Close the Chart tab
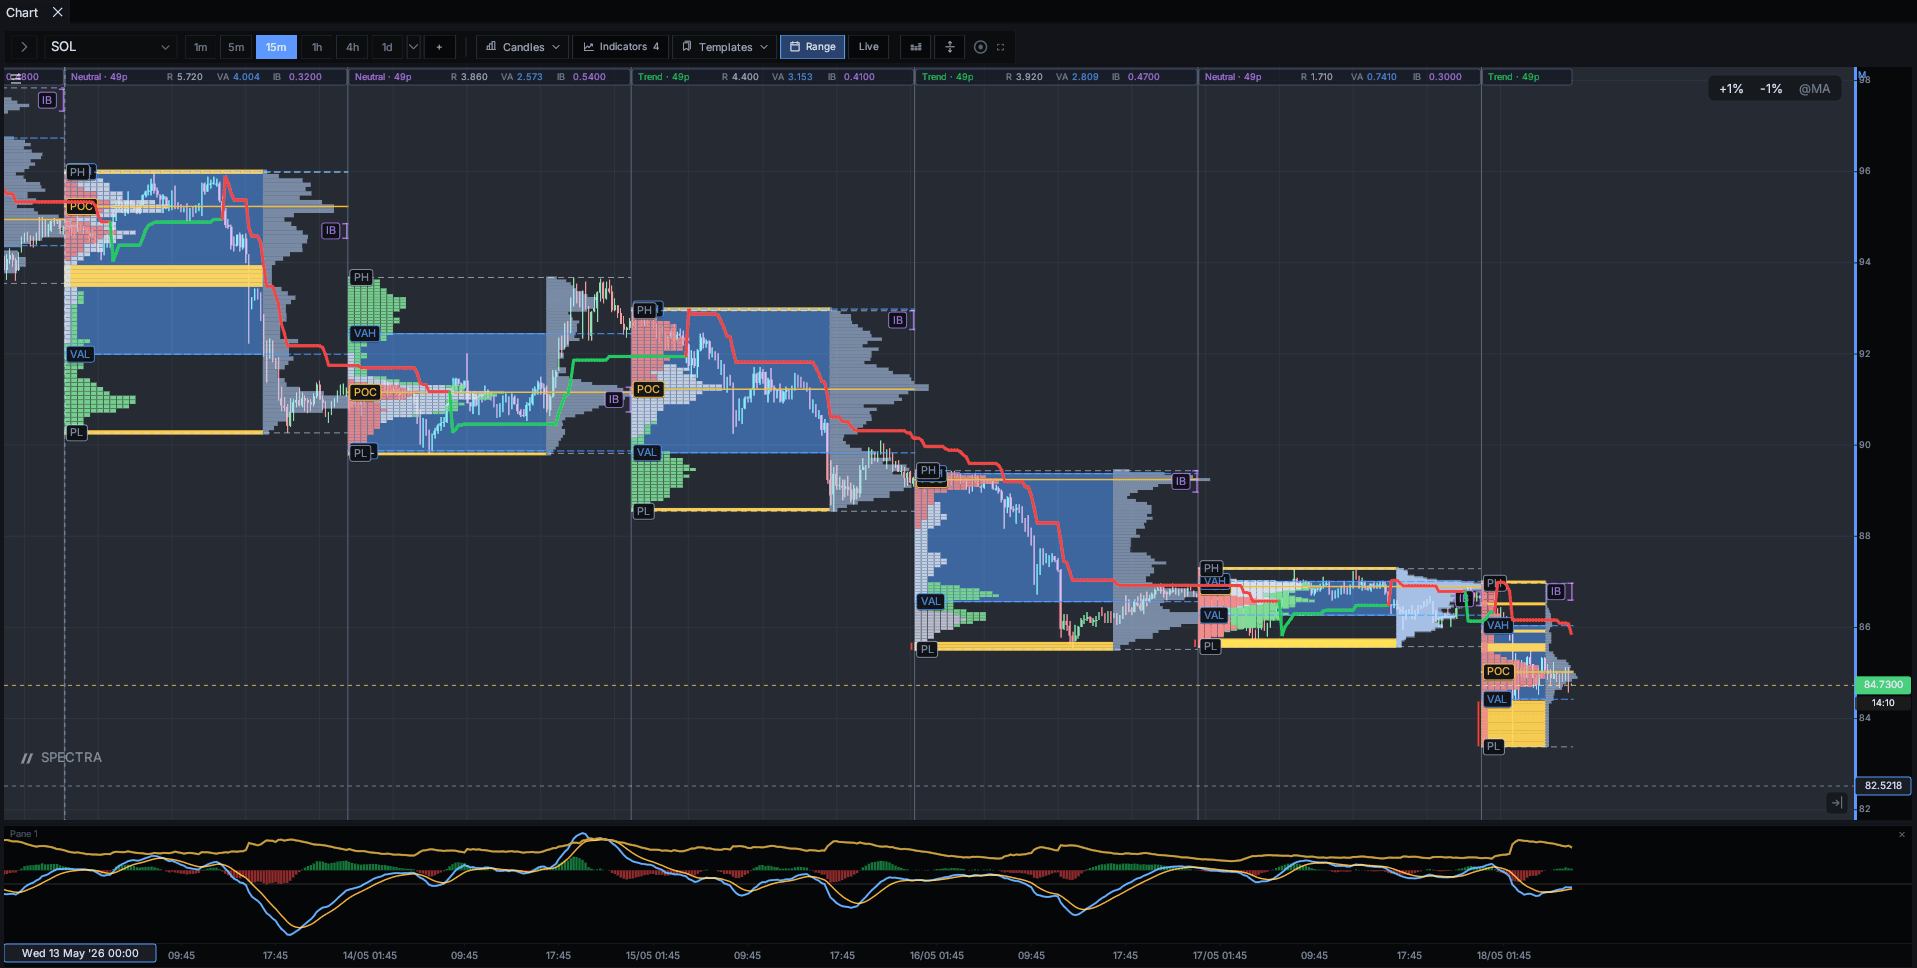The height and width of the screenshot is (968, 1917). (58, 12)
